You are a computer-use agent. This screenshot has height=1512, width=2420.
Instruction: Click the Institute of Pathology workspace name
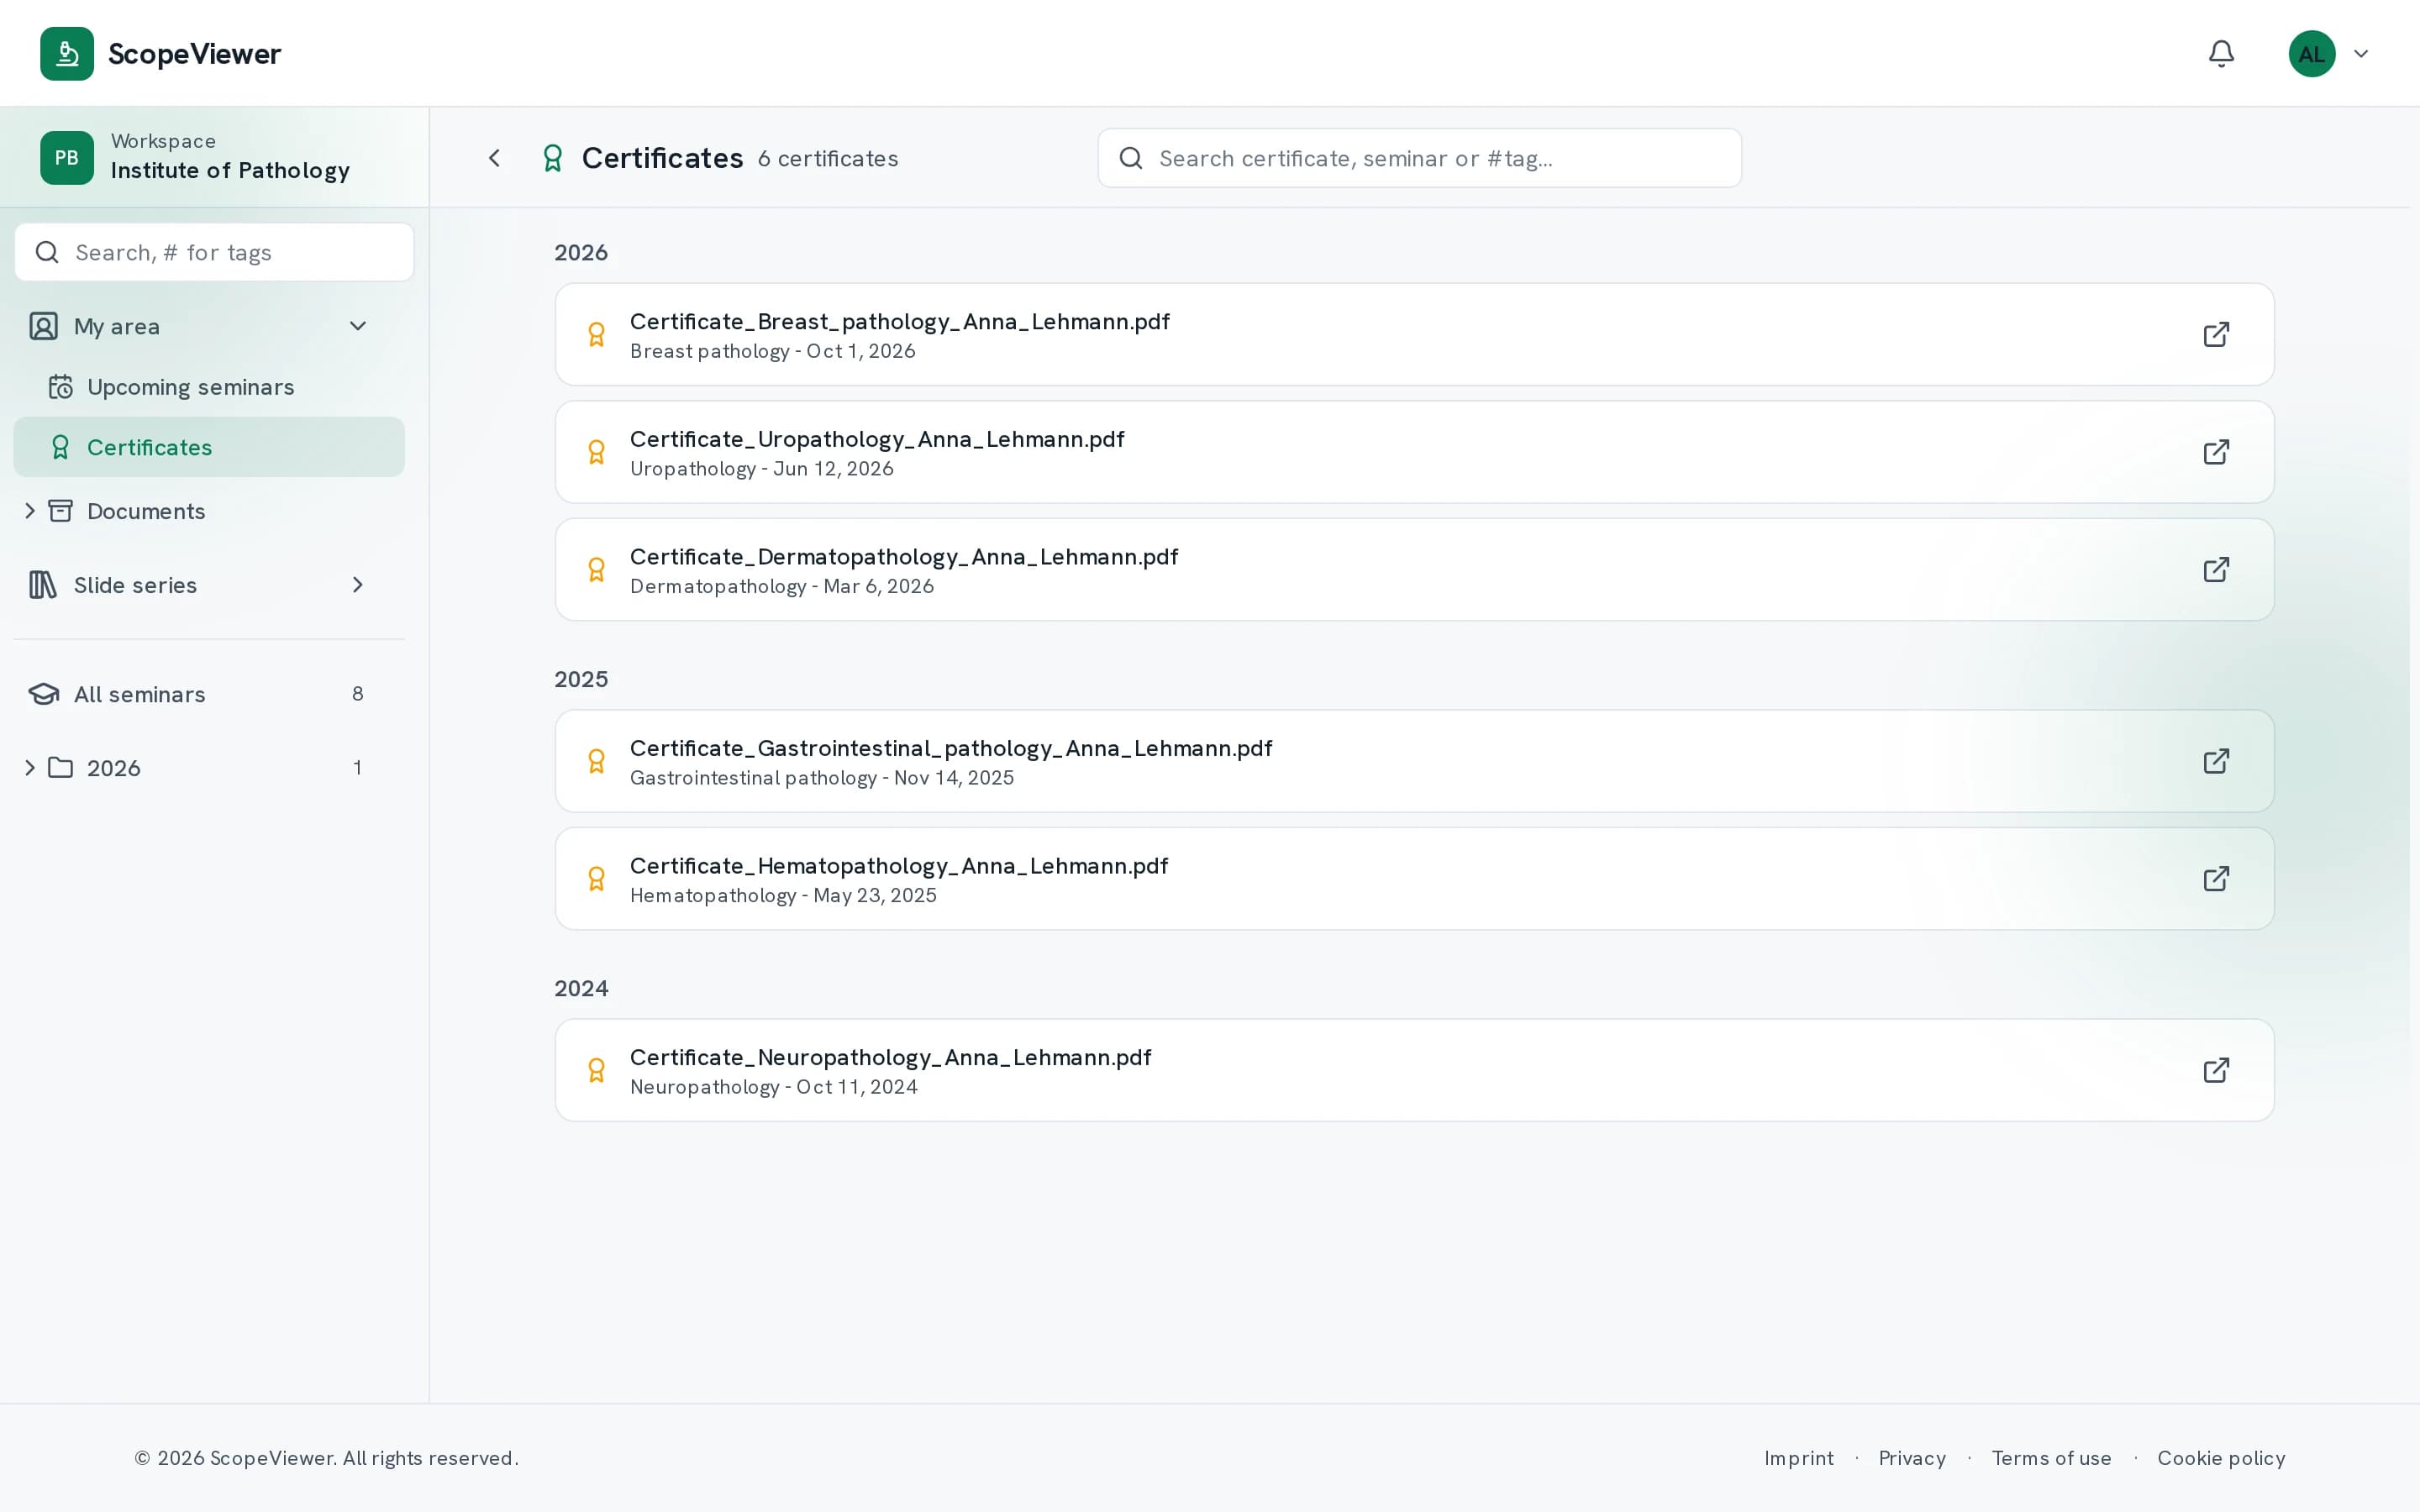tap(230, 171)
